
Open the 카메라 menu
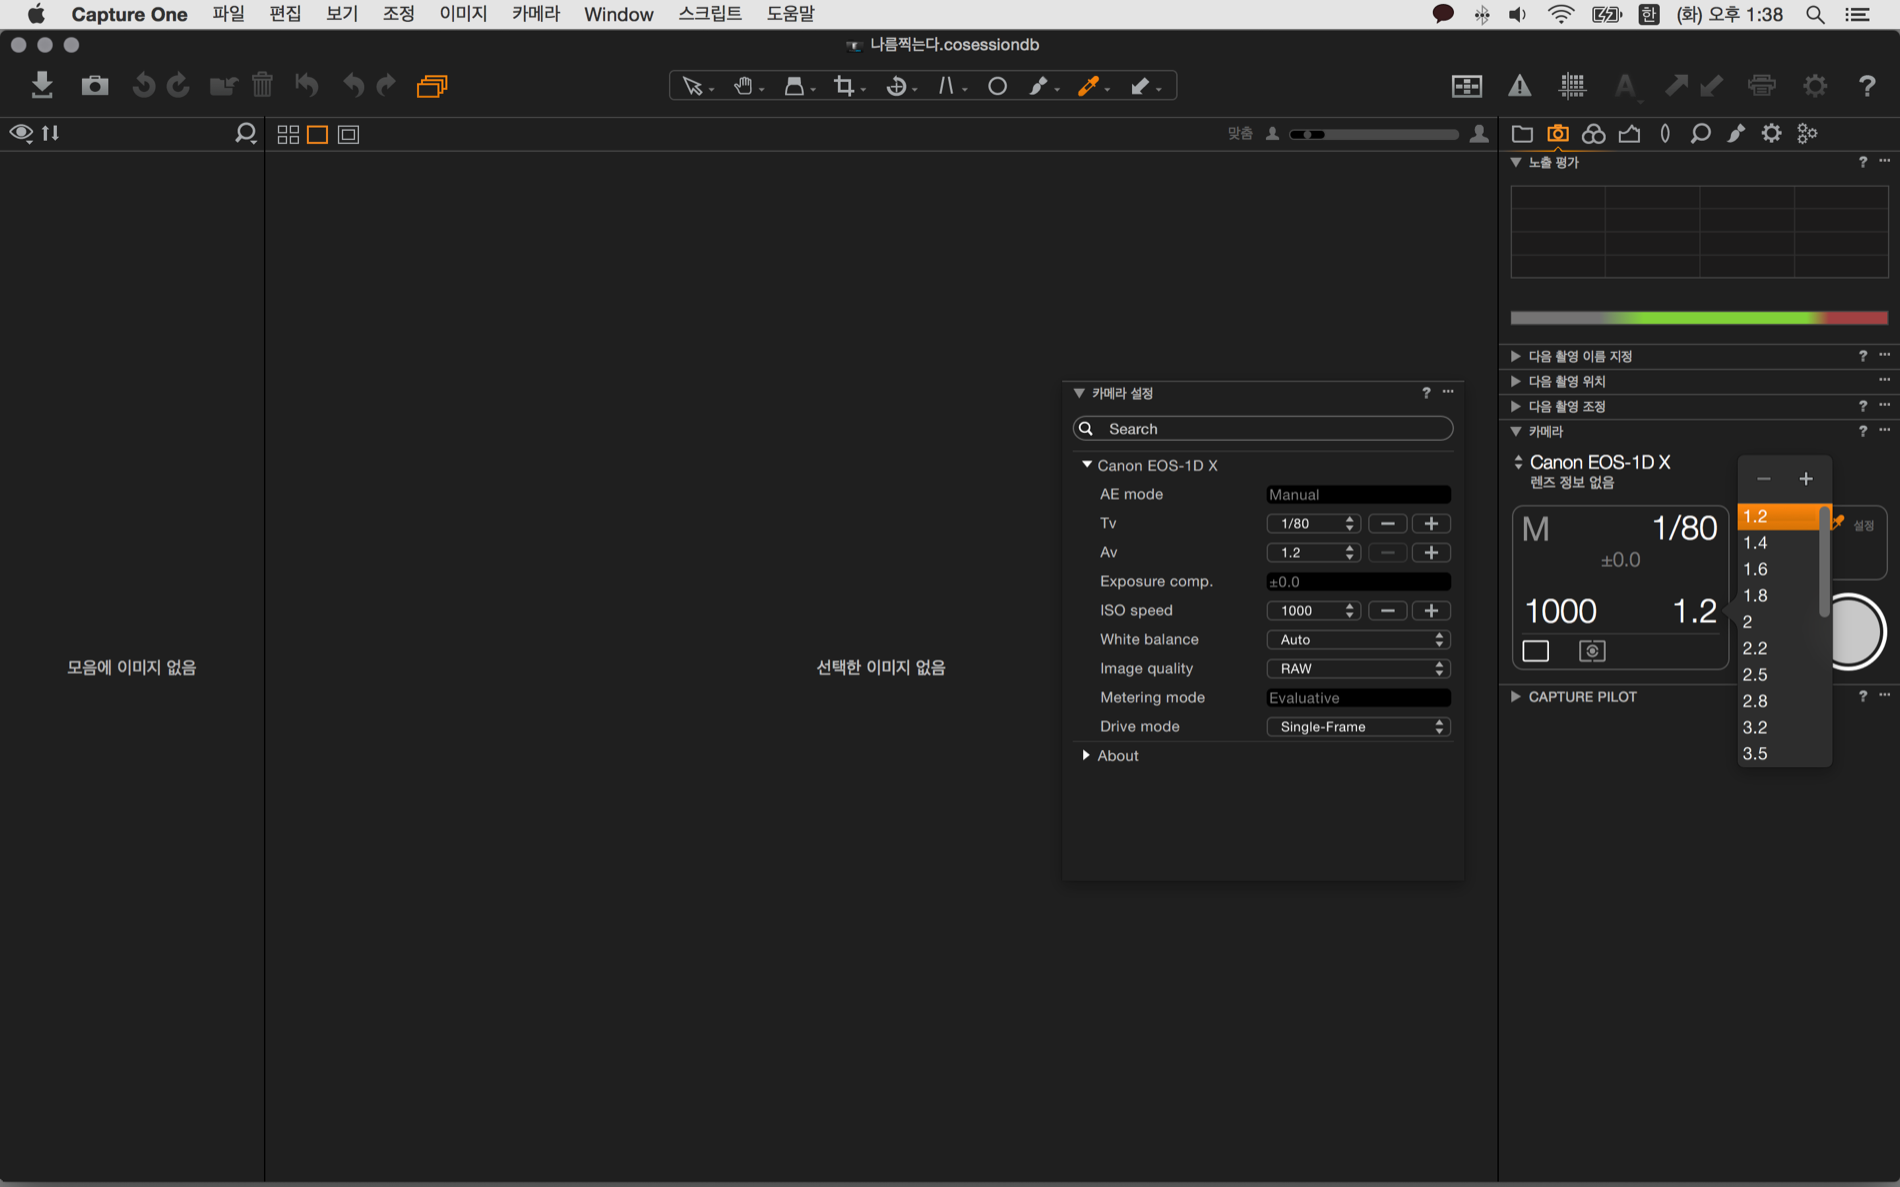pos(535,14)
